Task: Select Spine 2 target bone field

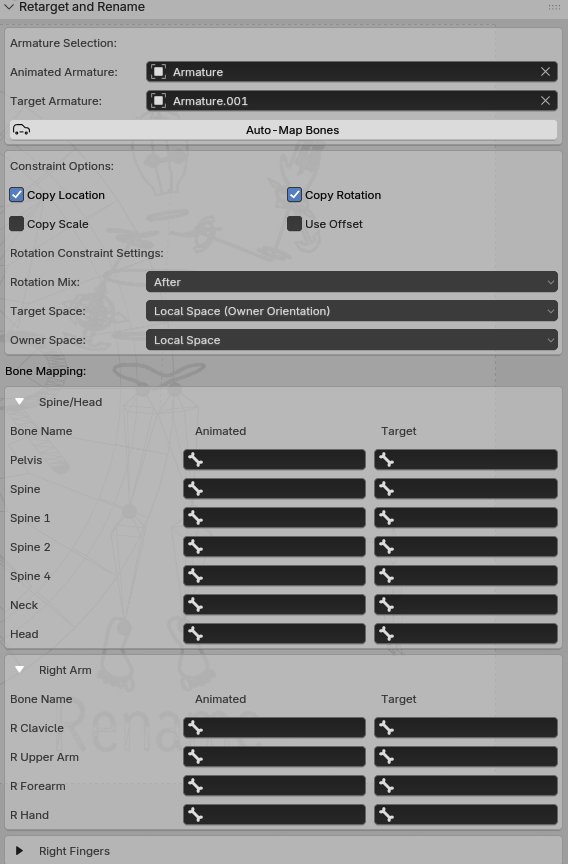Action: [x=466, y=547]
